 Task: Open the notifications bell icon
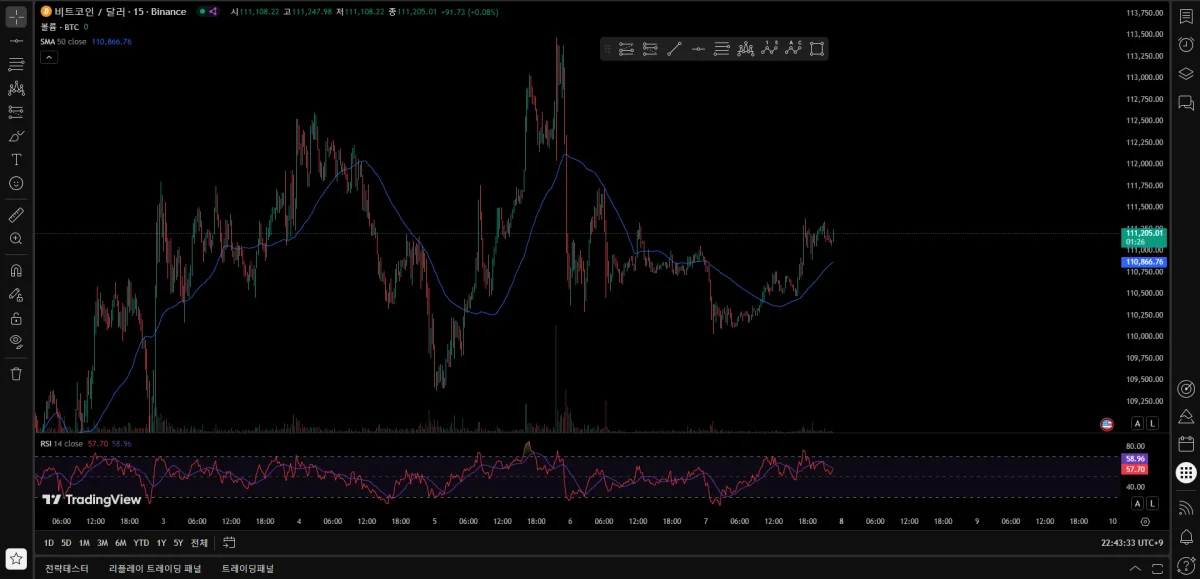pyautogui.click(x=1186, y=537)
